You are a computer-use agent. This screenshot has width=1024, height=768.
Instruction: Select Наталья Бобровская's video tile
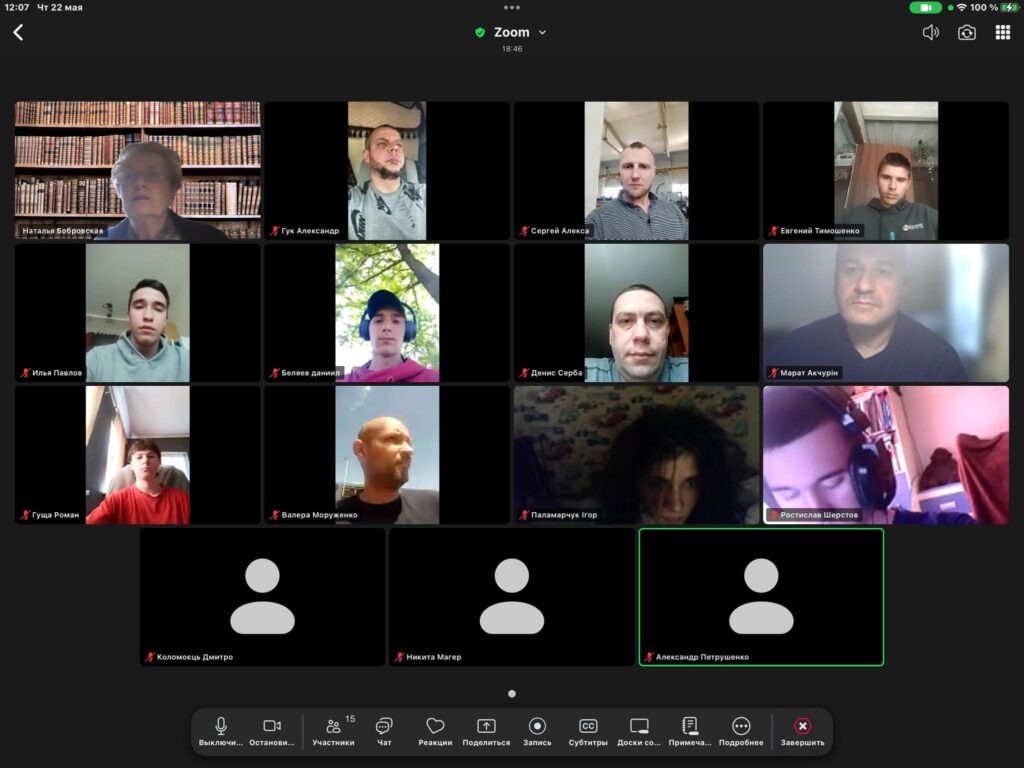(x=138, y=170)
